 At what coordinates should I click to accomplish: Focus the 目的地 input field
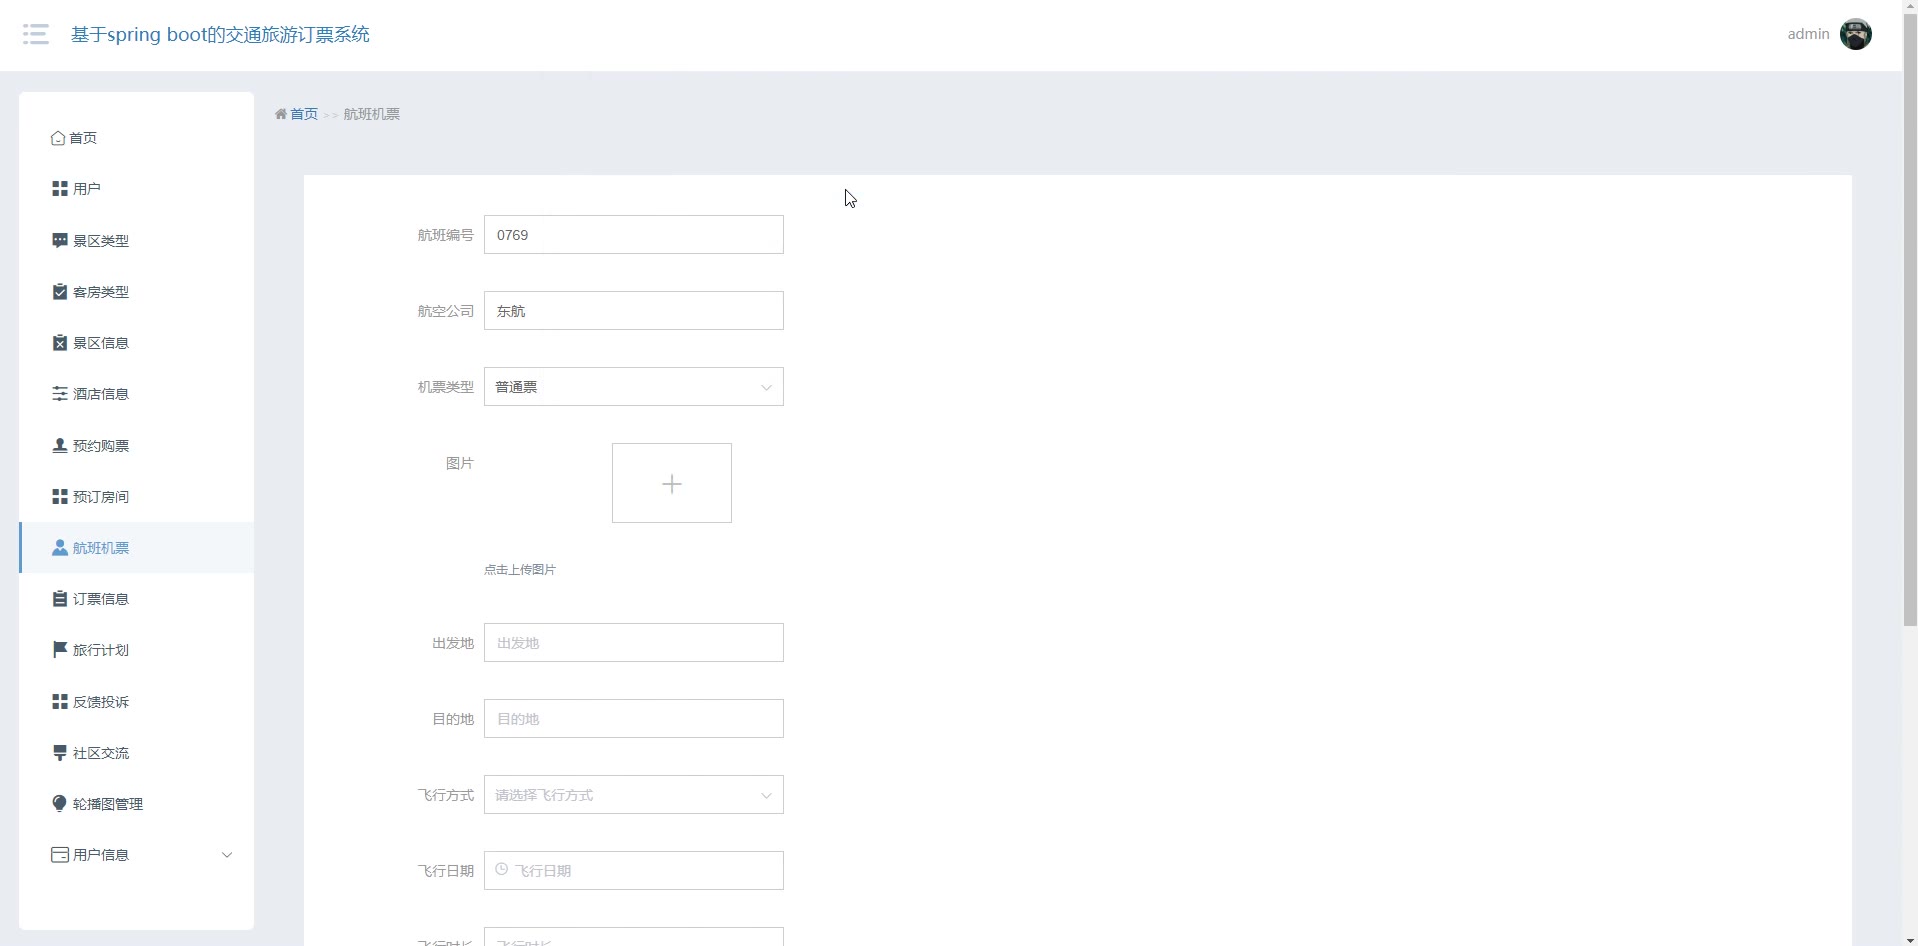coord(634,719)
